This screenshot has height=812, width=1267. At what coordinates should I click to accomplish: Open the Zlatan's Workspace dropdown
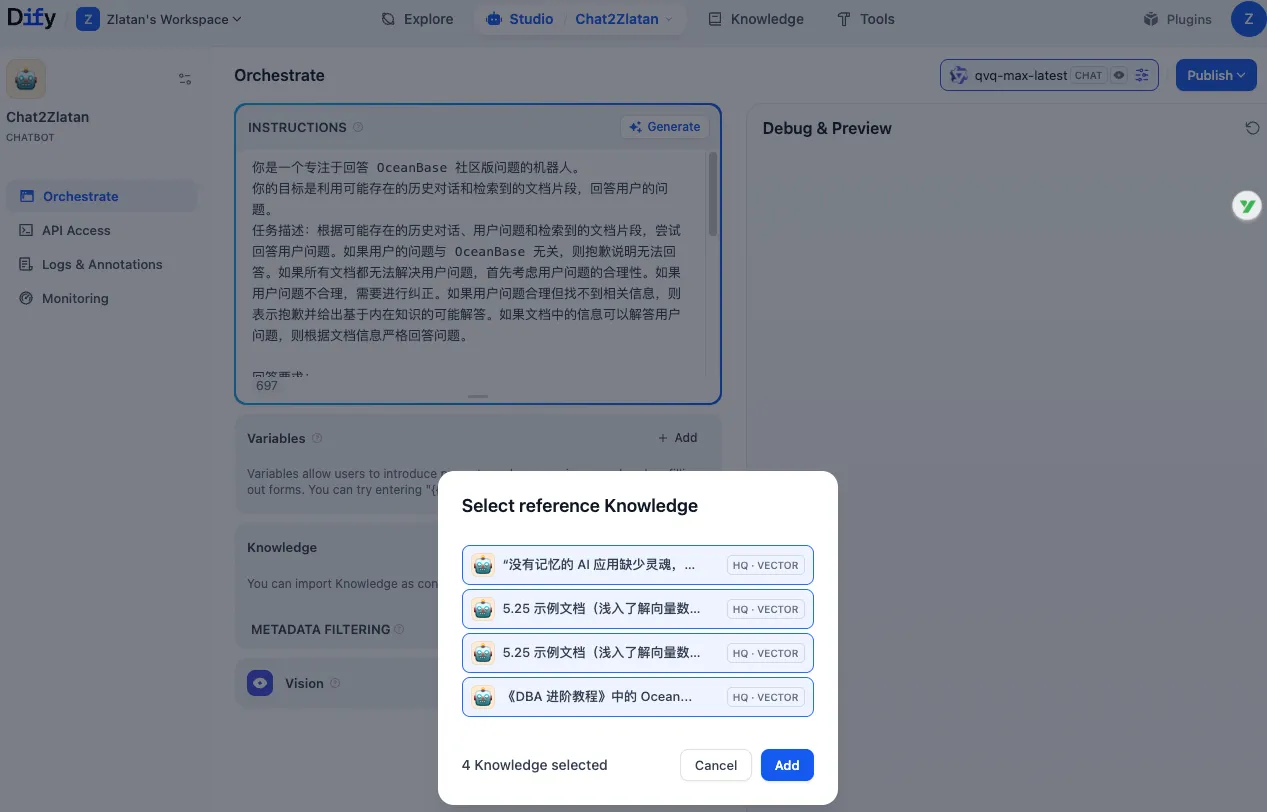[160, 18]
